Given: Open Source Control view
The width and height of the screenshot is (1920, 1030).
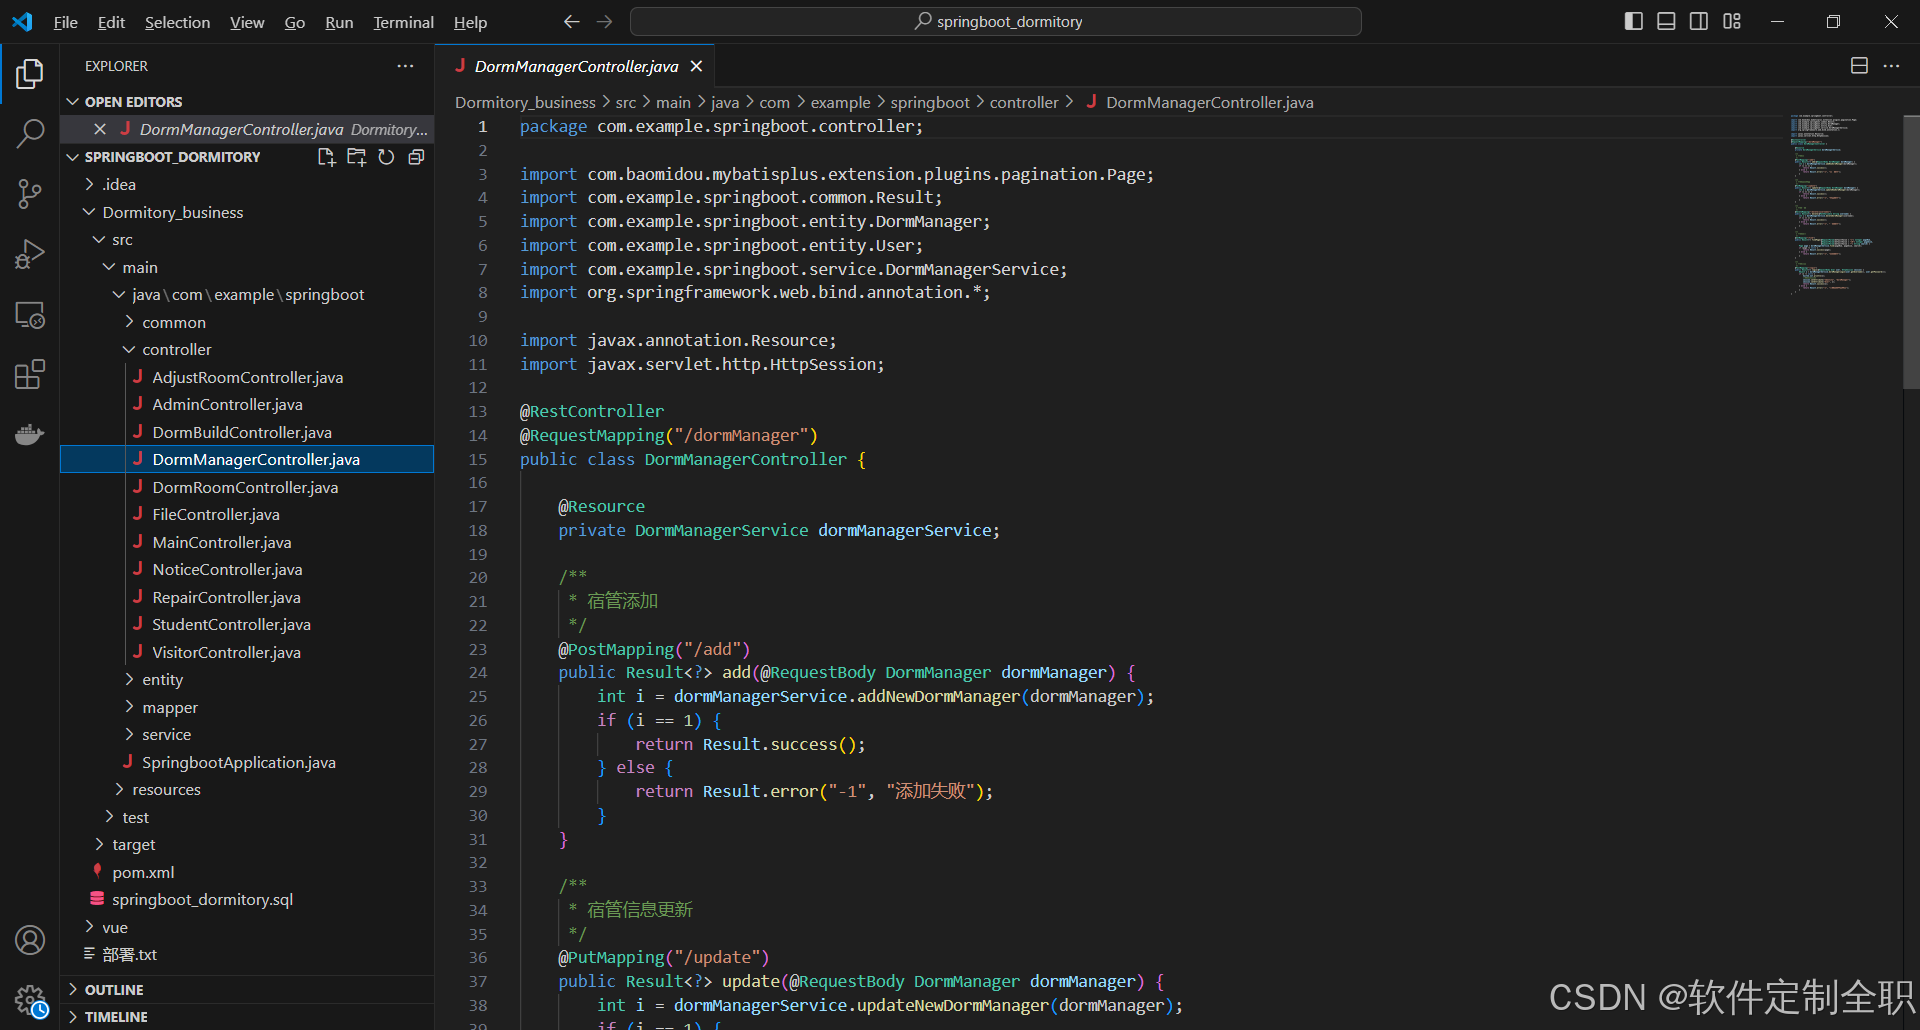Looking at the screenshot, I should point(30,194).
